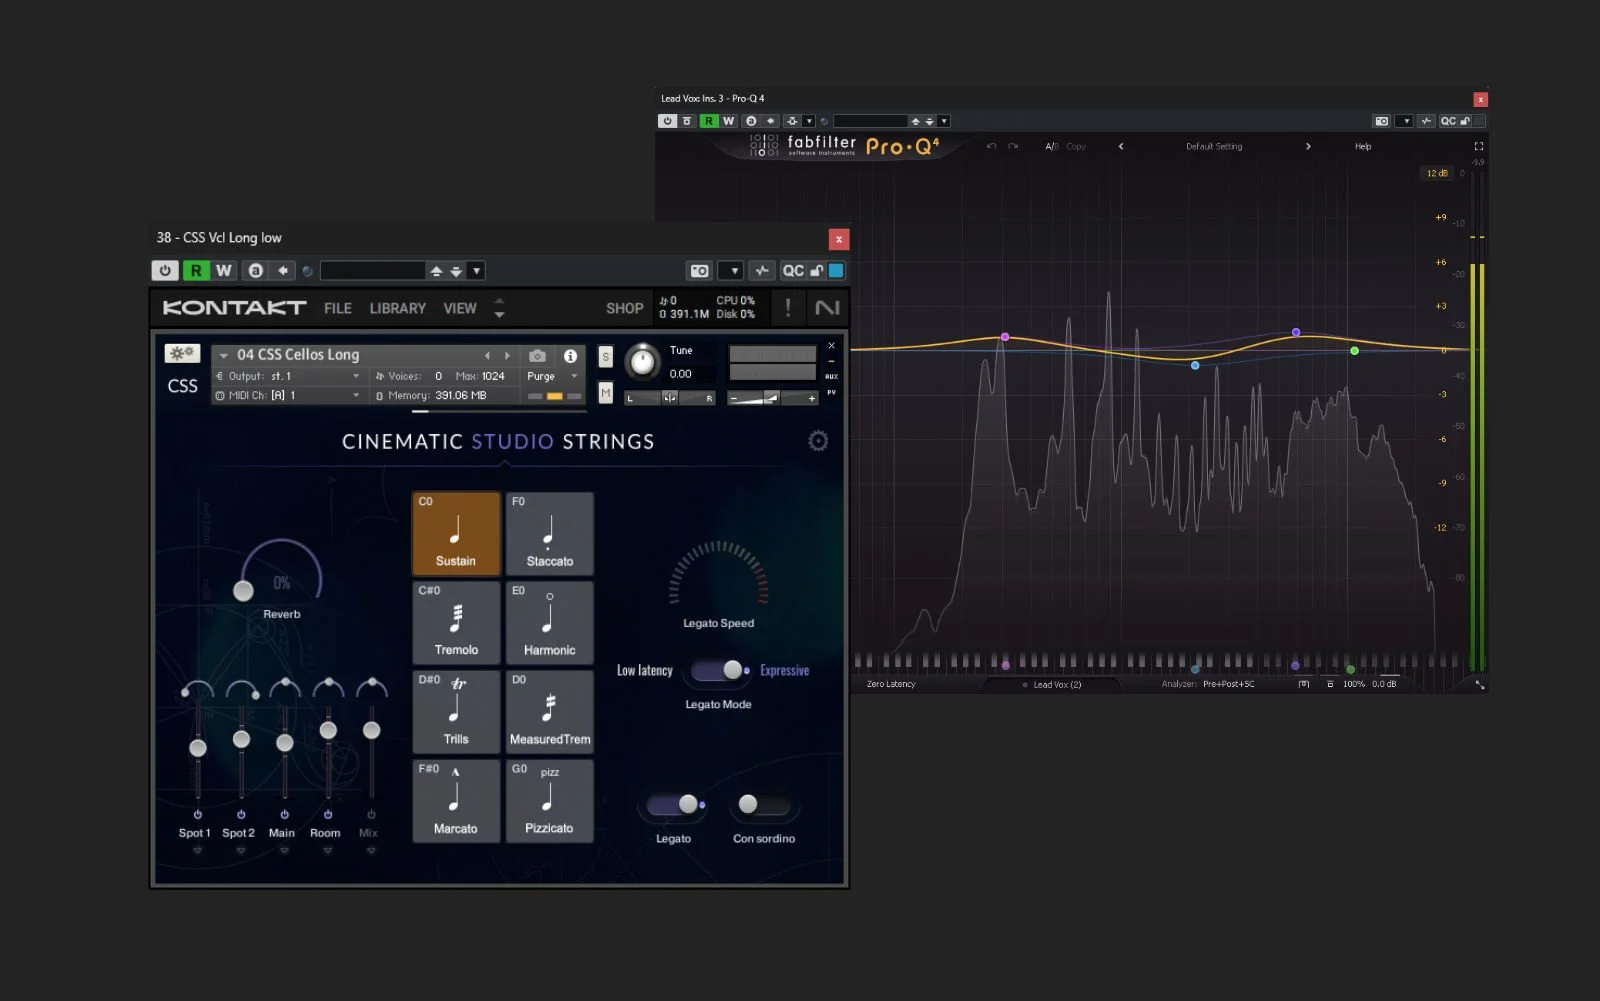Screen dimensions: 1600x1001
Task: Toggle Spot 1 mic power icon
Action: tap(198, 814)
